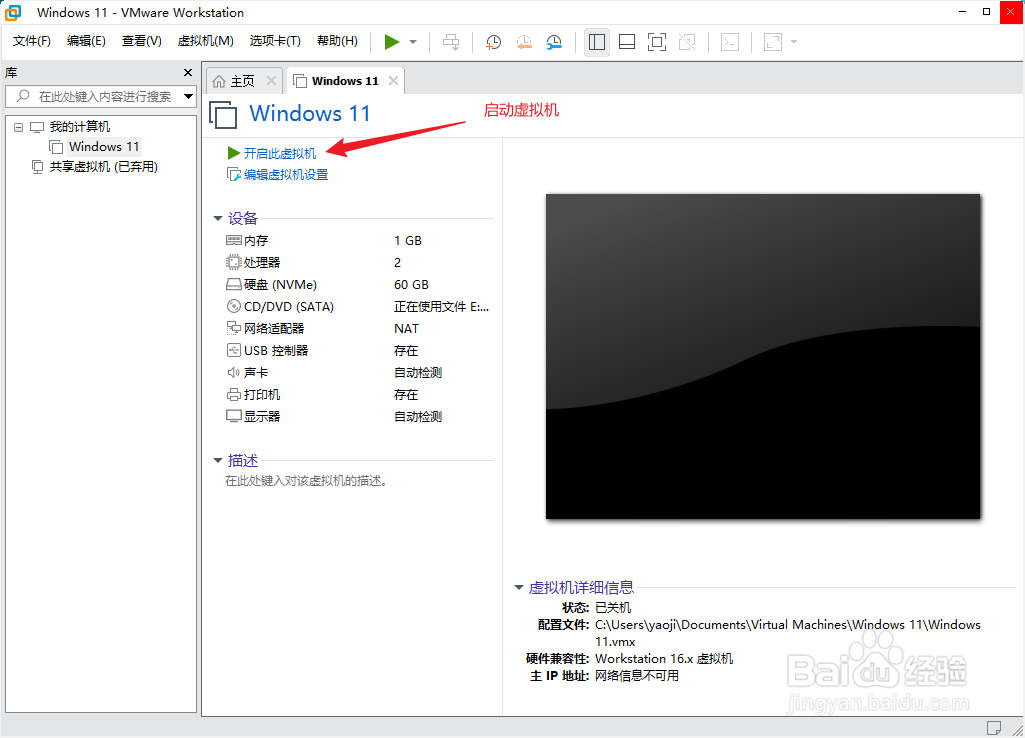The image size is (1025, 738).
Task: Click the Unity mode toolbar icon
Action: (x=687, y=42)
